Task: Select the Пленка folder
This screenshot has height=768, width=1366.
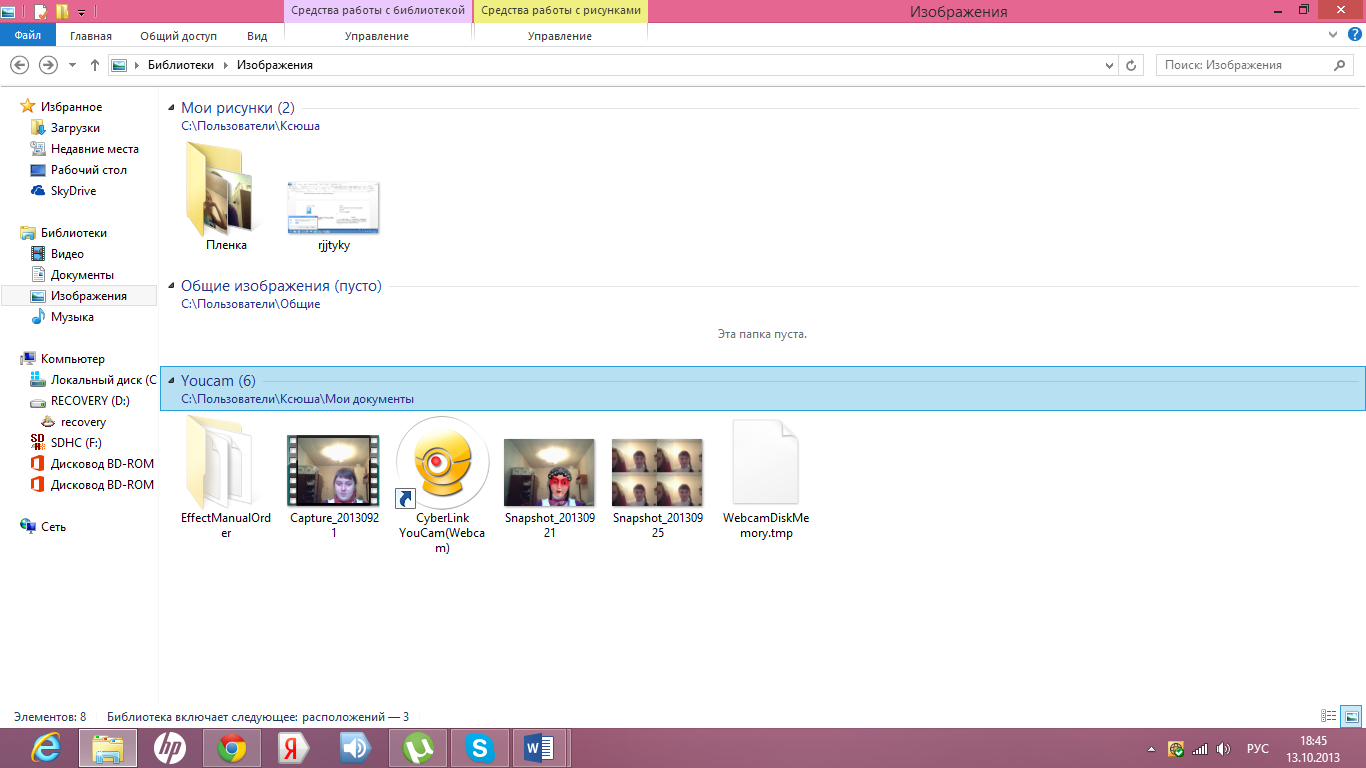Action: [x=226, y=198]
